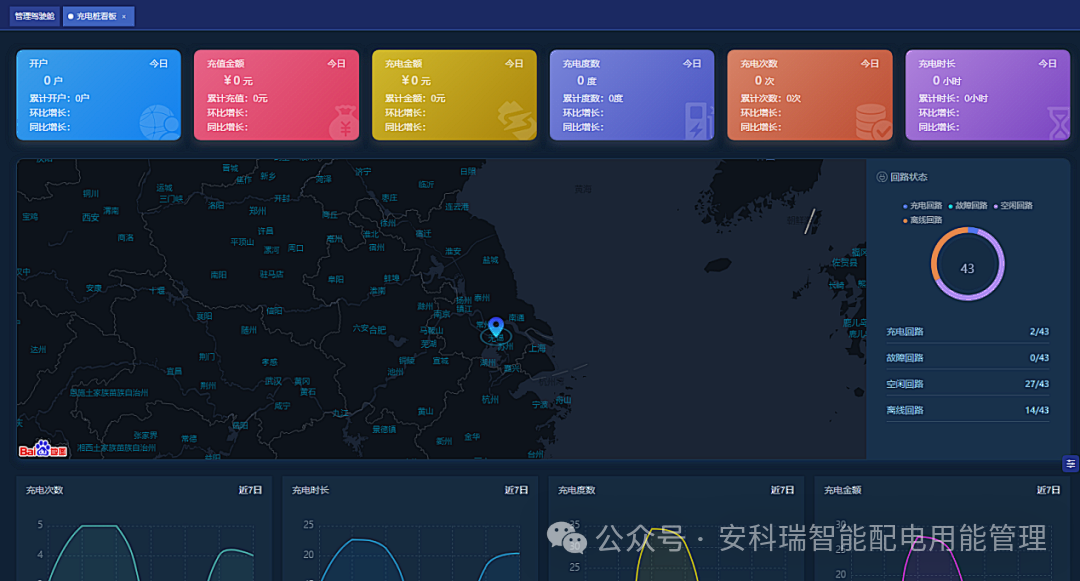Select the 充电桩看板 tab

point(97,16)
